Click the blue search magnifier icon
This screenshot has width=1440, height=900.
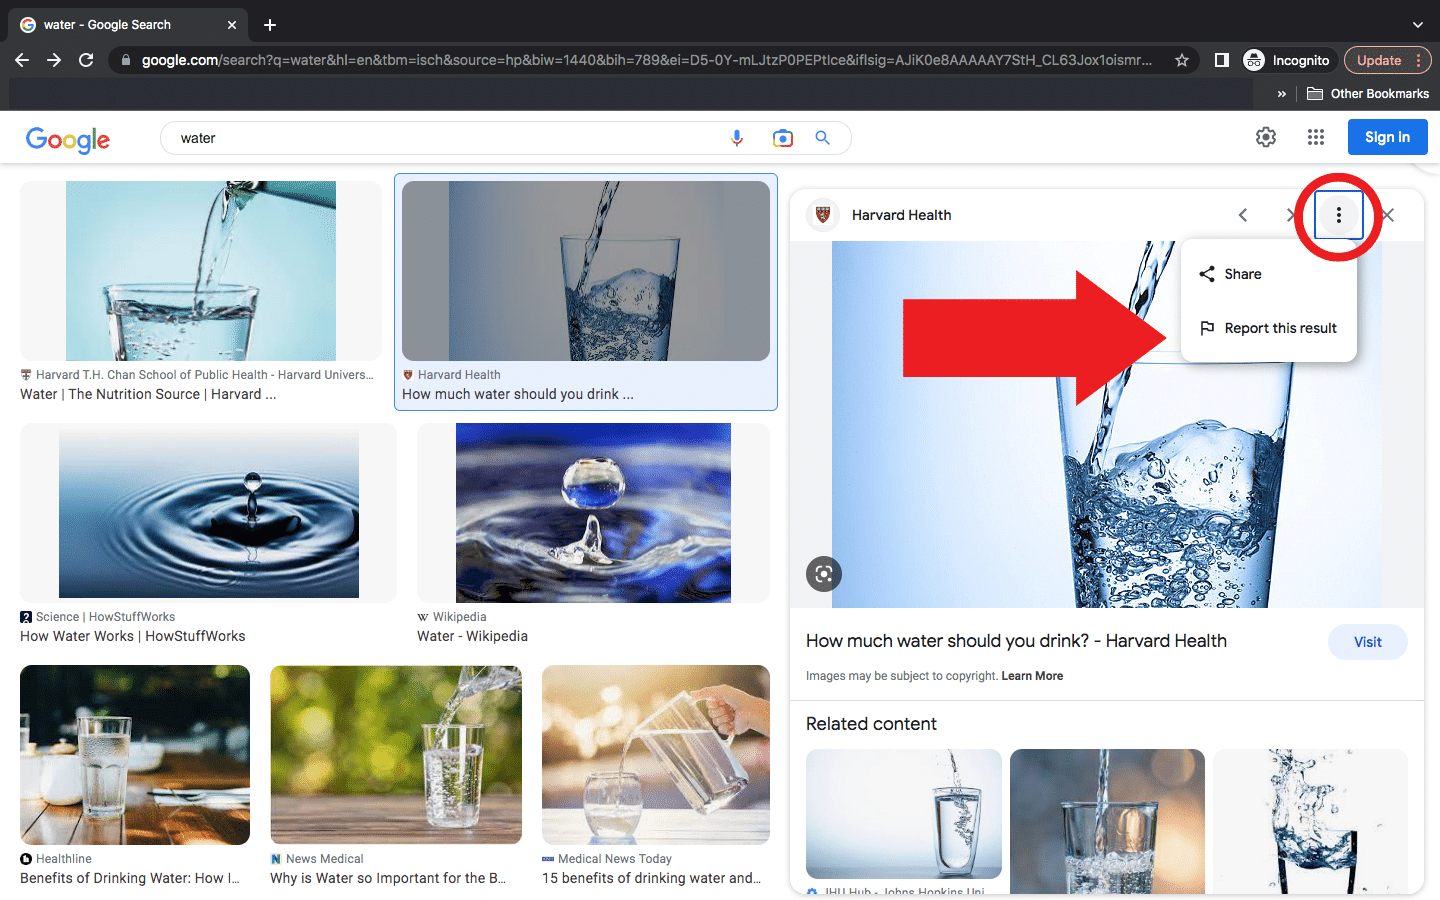822,138
